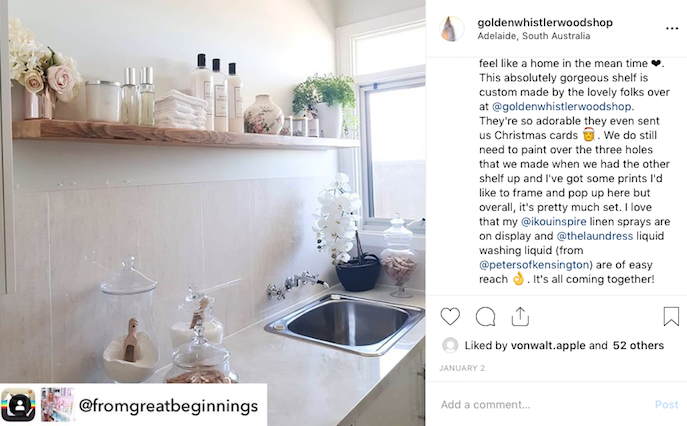Like the post with the heart icon
This screenshot has width=687, height=426.
coord(450,316)
